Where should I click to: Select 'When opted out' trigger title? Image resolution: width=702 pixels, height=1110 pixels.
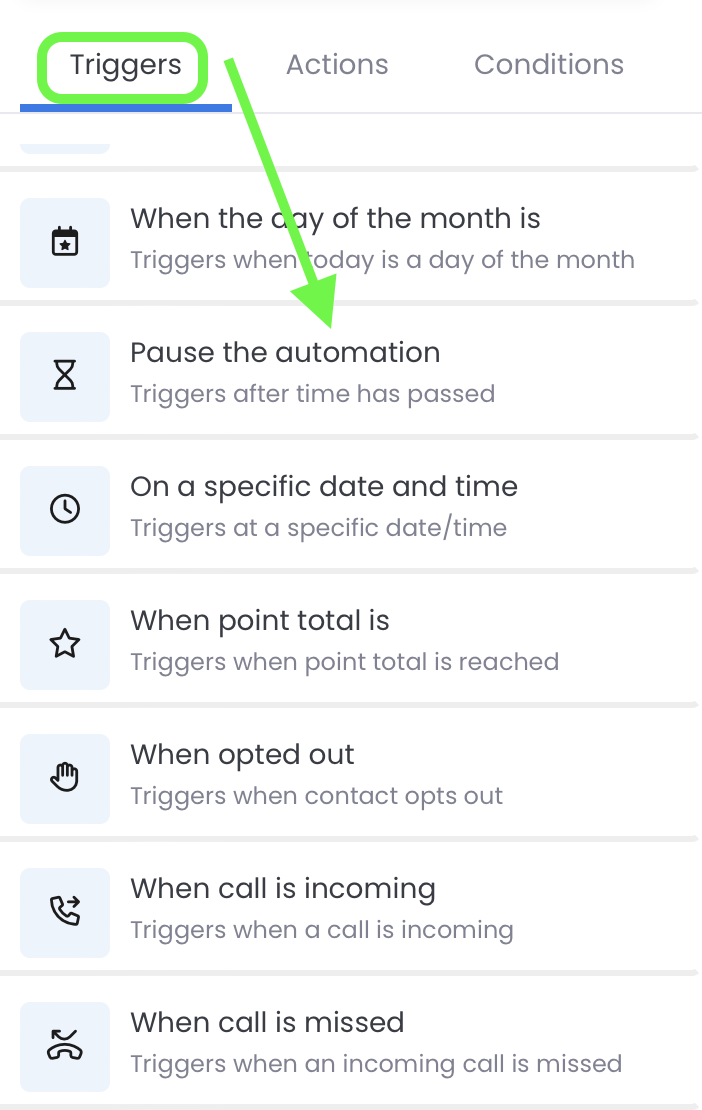tap(242, 755)
